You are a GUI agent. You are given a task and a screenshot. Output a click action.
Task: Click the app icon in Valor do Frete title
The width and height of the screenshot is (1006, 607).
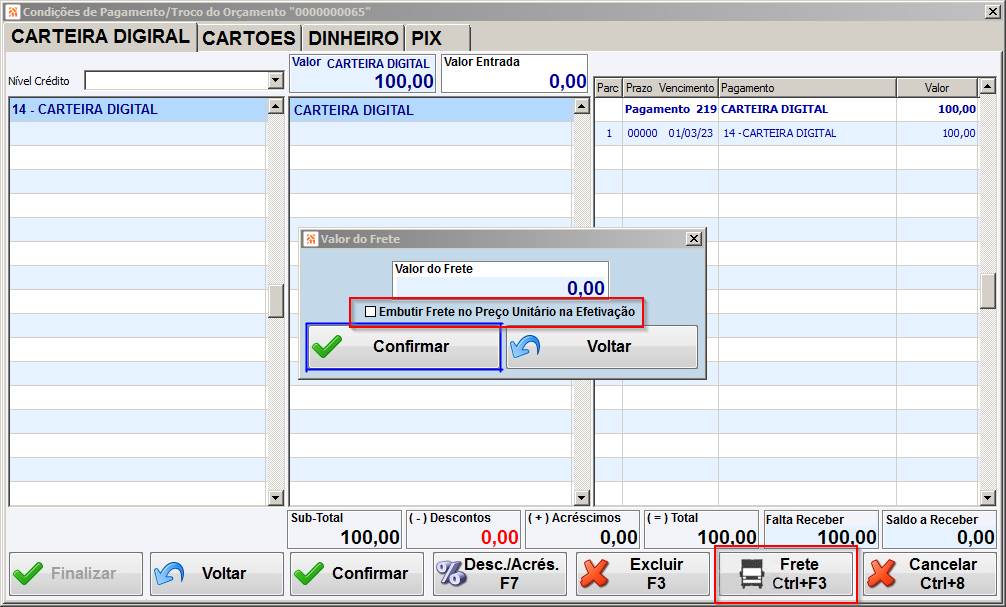[x=311, y=239]
